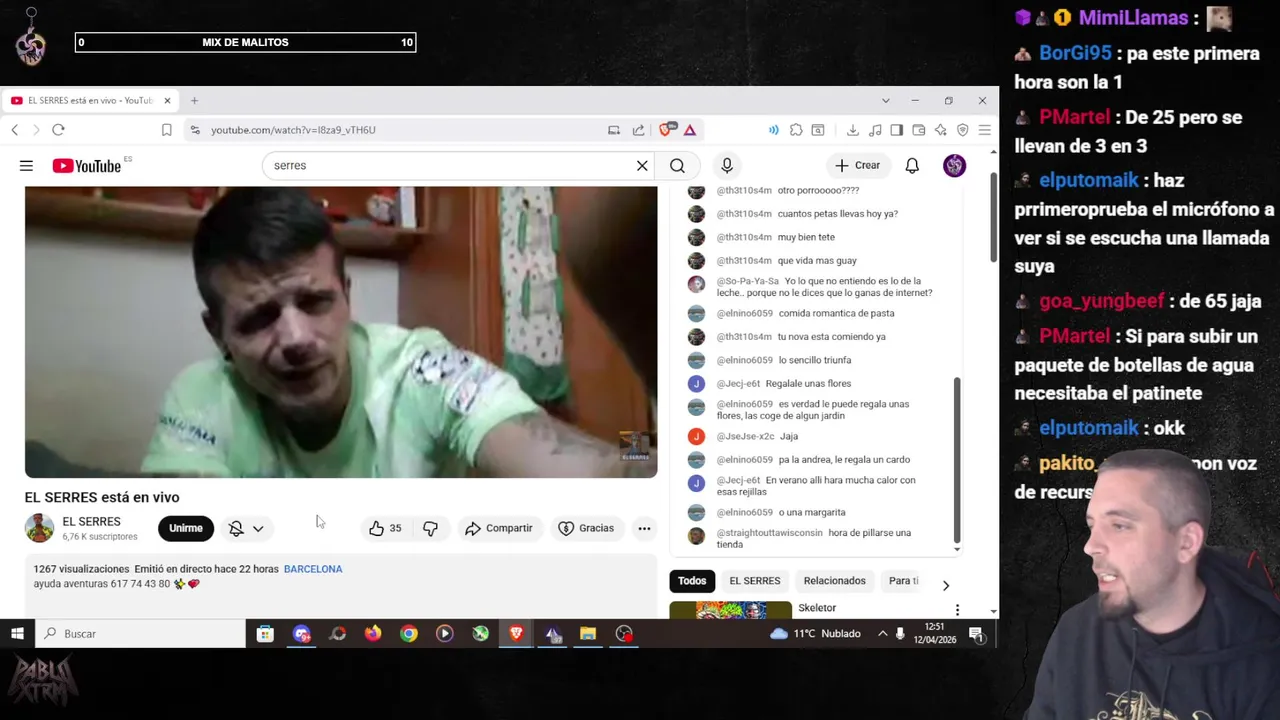Open Leo AI sparkle icon

(940, 130)
